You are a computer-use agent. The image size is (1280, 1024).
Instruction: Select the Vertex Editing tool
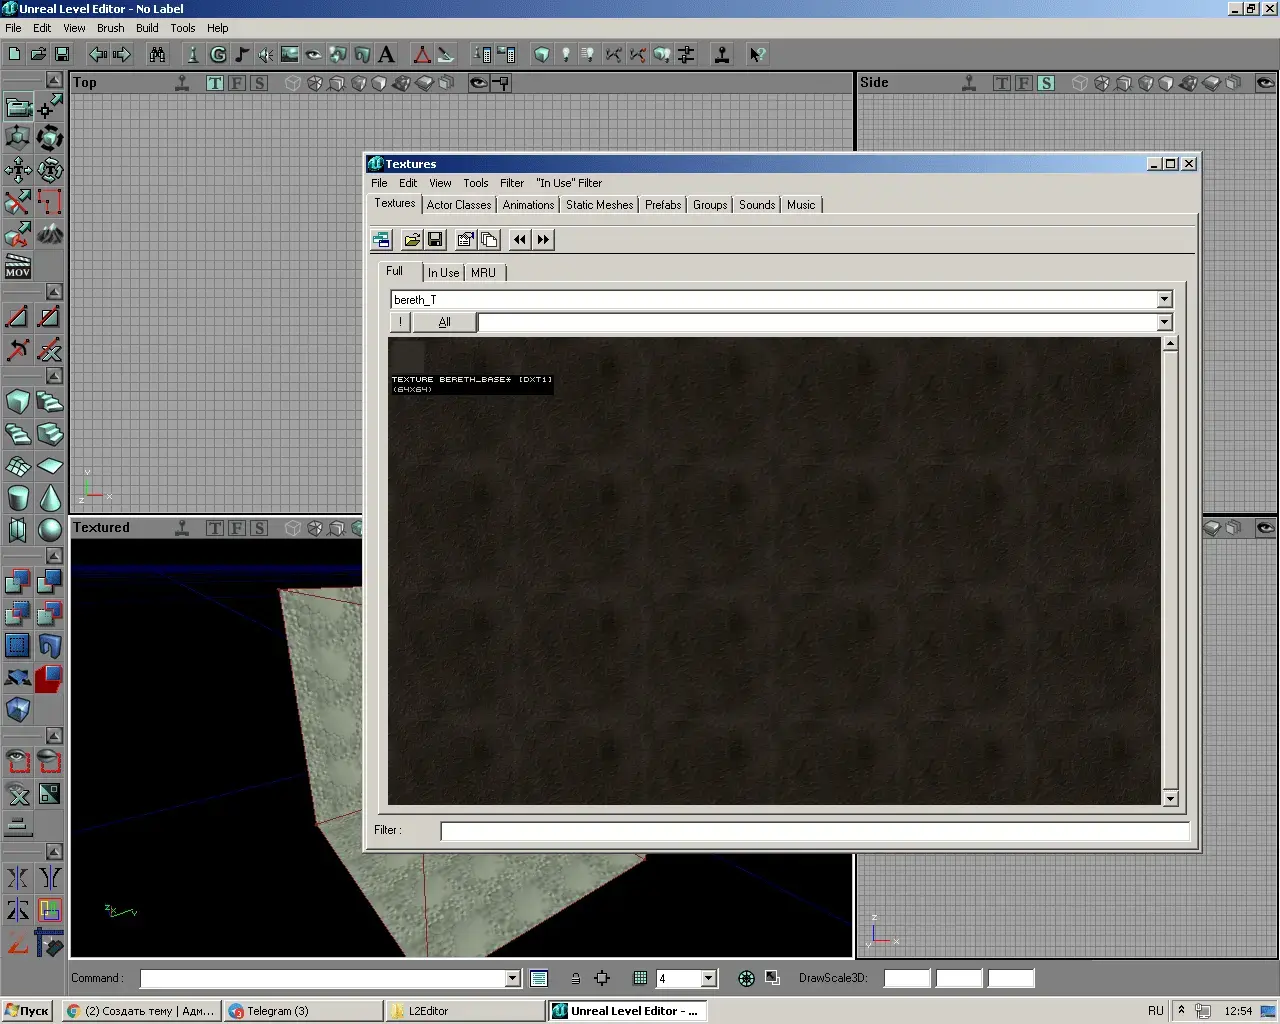point(50,106)
